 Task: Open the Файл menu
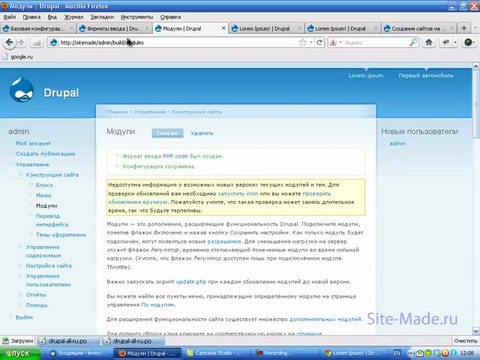click(9, 17)
